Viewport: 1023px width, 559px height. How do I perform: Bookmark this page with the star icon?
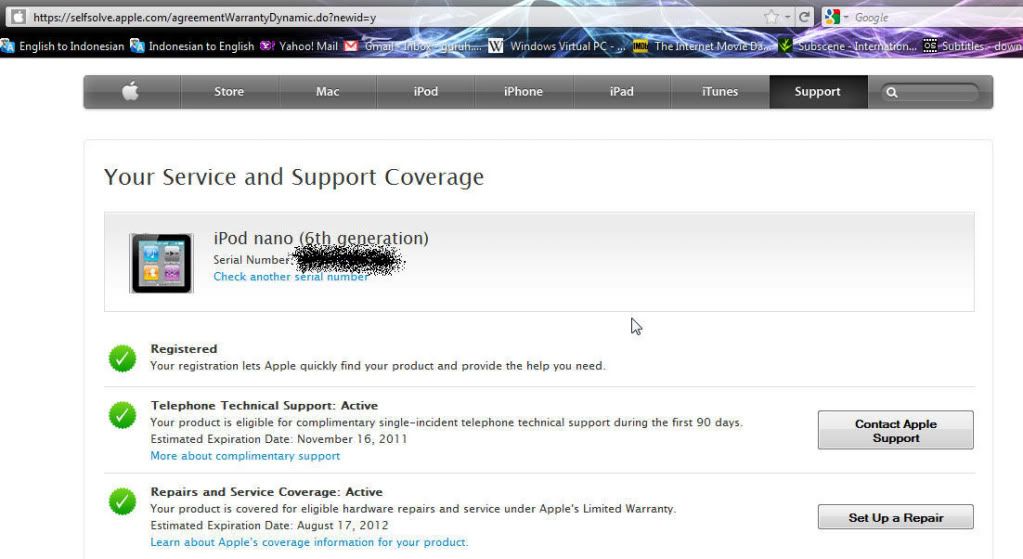point(771,17)
